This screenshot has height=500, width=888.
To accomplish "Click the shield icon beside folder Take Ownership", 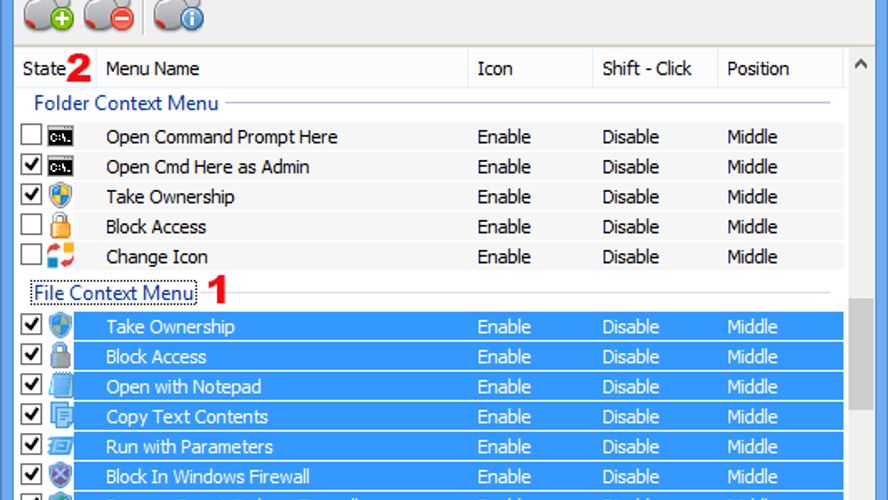I will [60, 196].
